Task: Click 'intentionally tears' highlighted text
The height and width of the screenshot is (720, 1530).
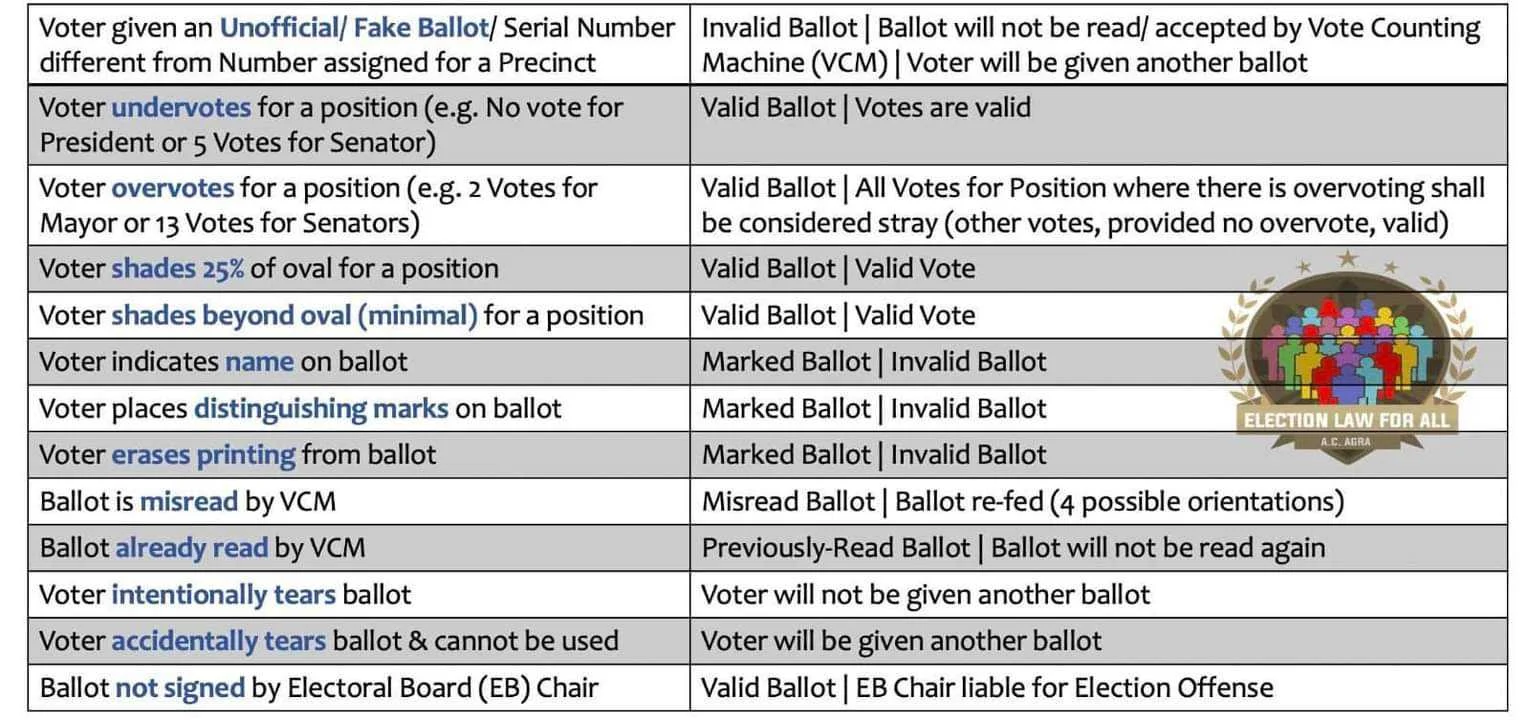Action: click(x=223, y=594)
